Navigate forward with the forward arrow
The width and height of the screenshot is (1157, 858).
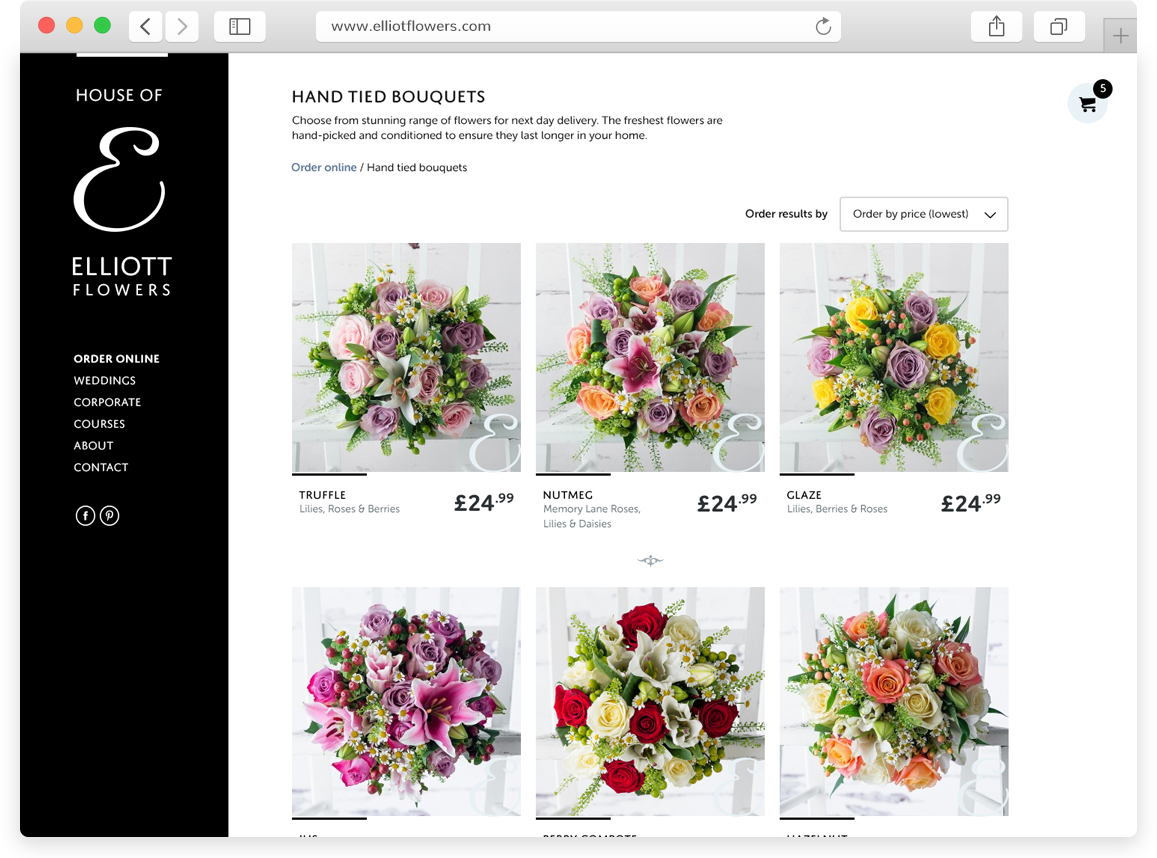coord(181,26)
